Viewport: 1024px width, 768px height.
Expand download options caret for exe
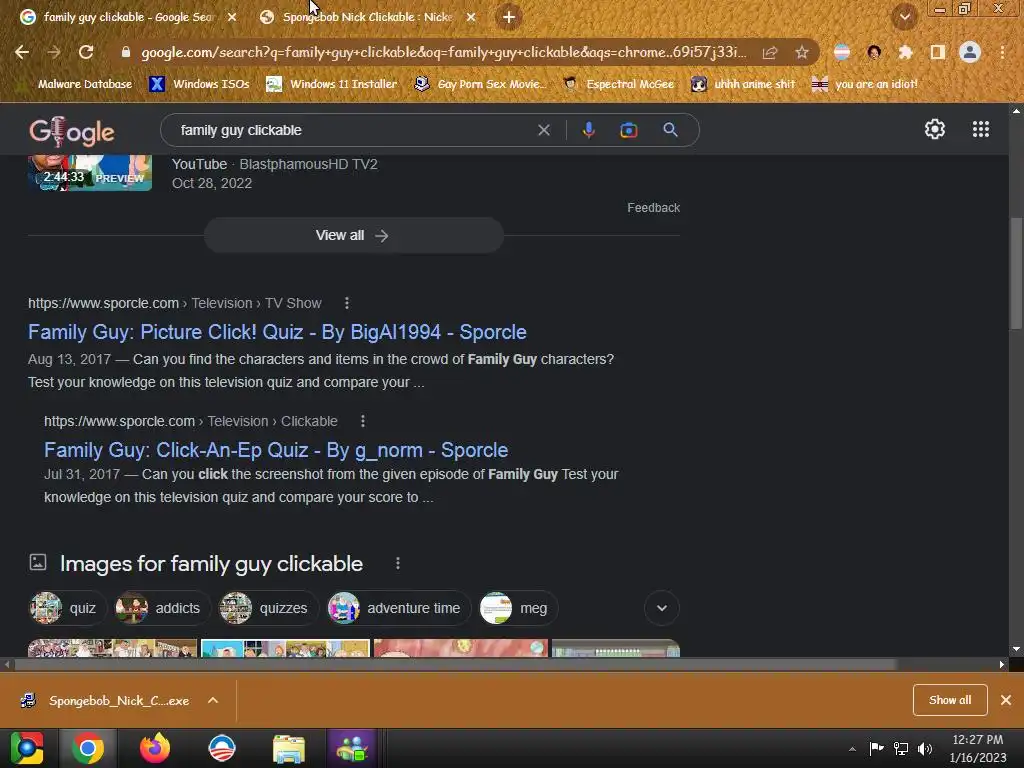pyautogui.click(x=213, y=701)
